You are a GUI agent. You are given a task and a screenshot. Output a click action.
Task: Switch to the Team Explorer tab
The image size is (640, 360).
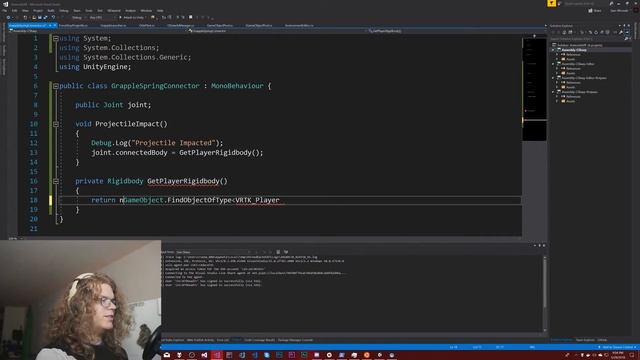click(x=585, y=340)
